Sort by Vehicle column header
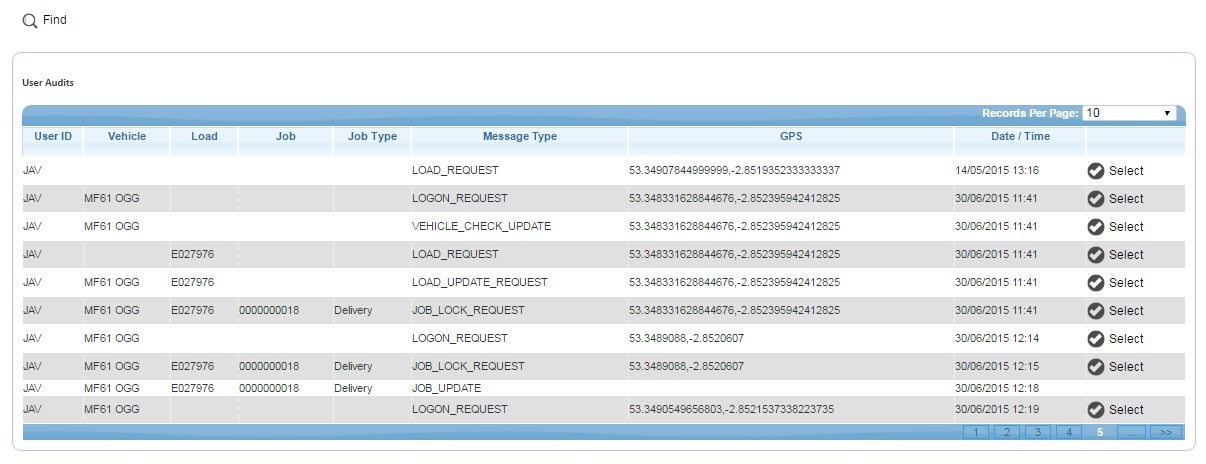The image size is (1206, 464). [127, 136]
